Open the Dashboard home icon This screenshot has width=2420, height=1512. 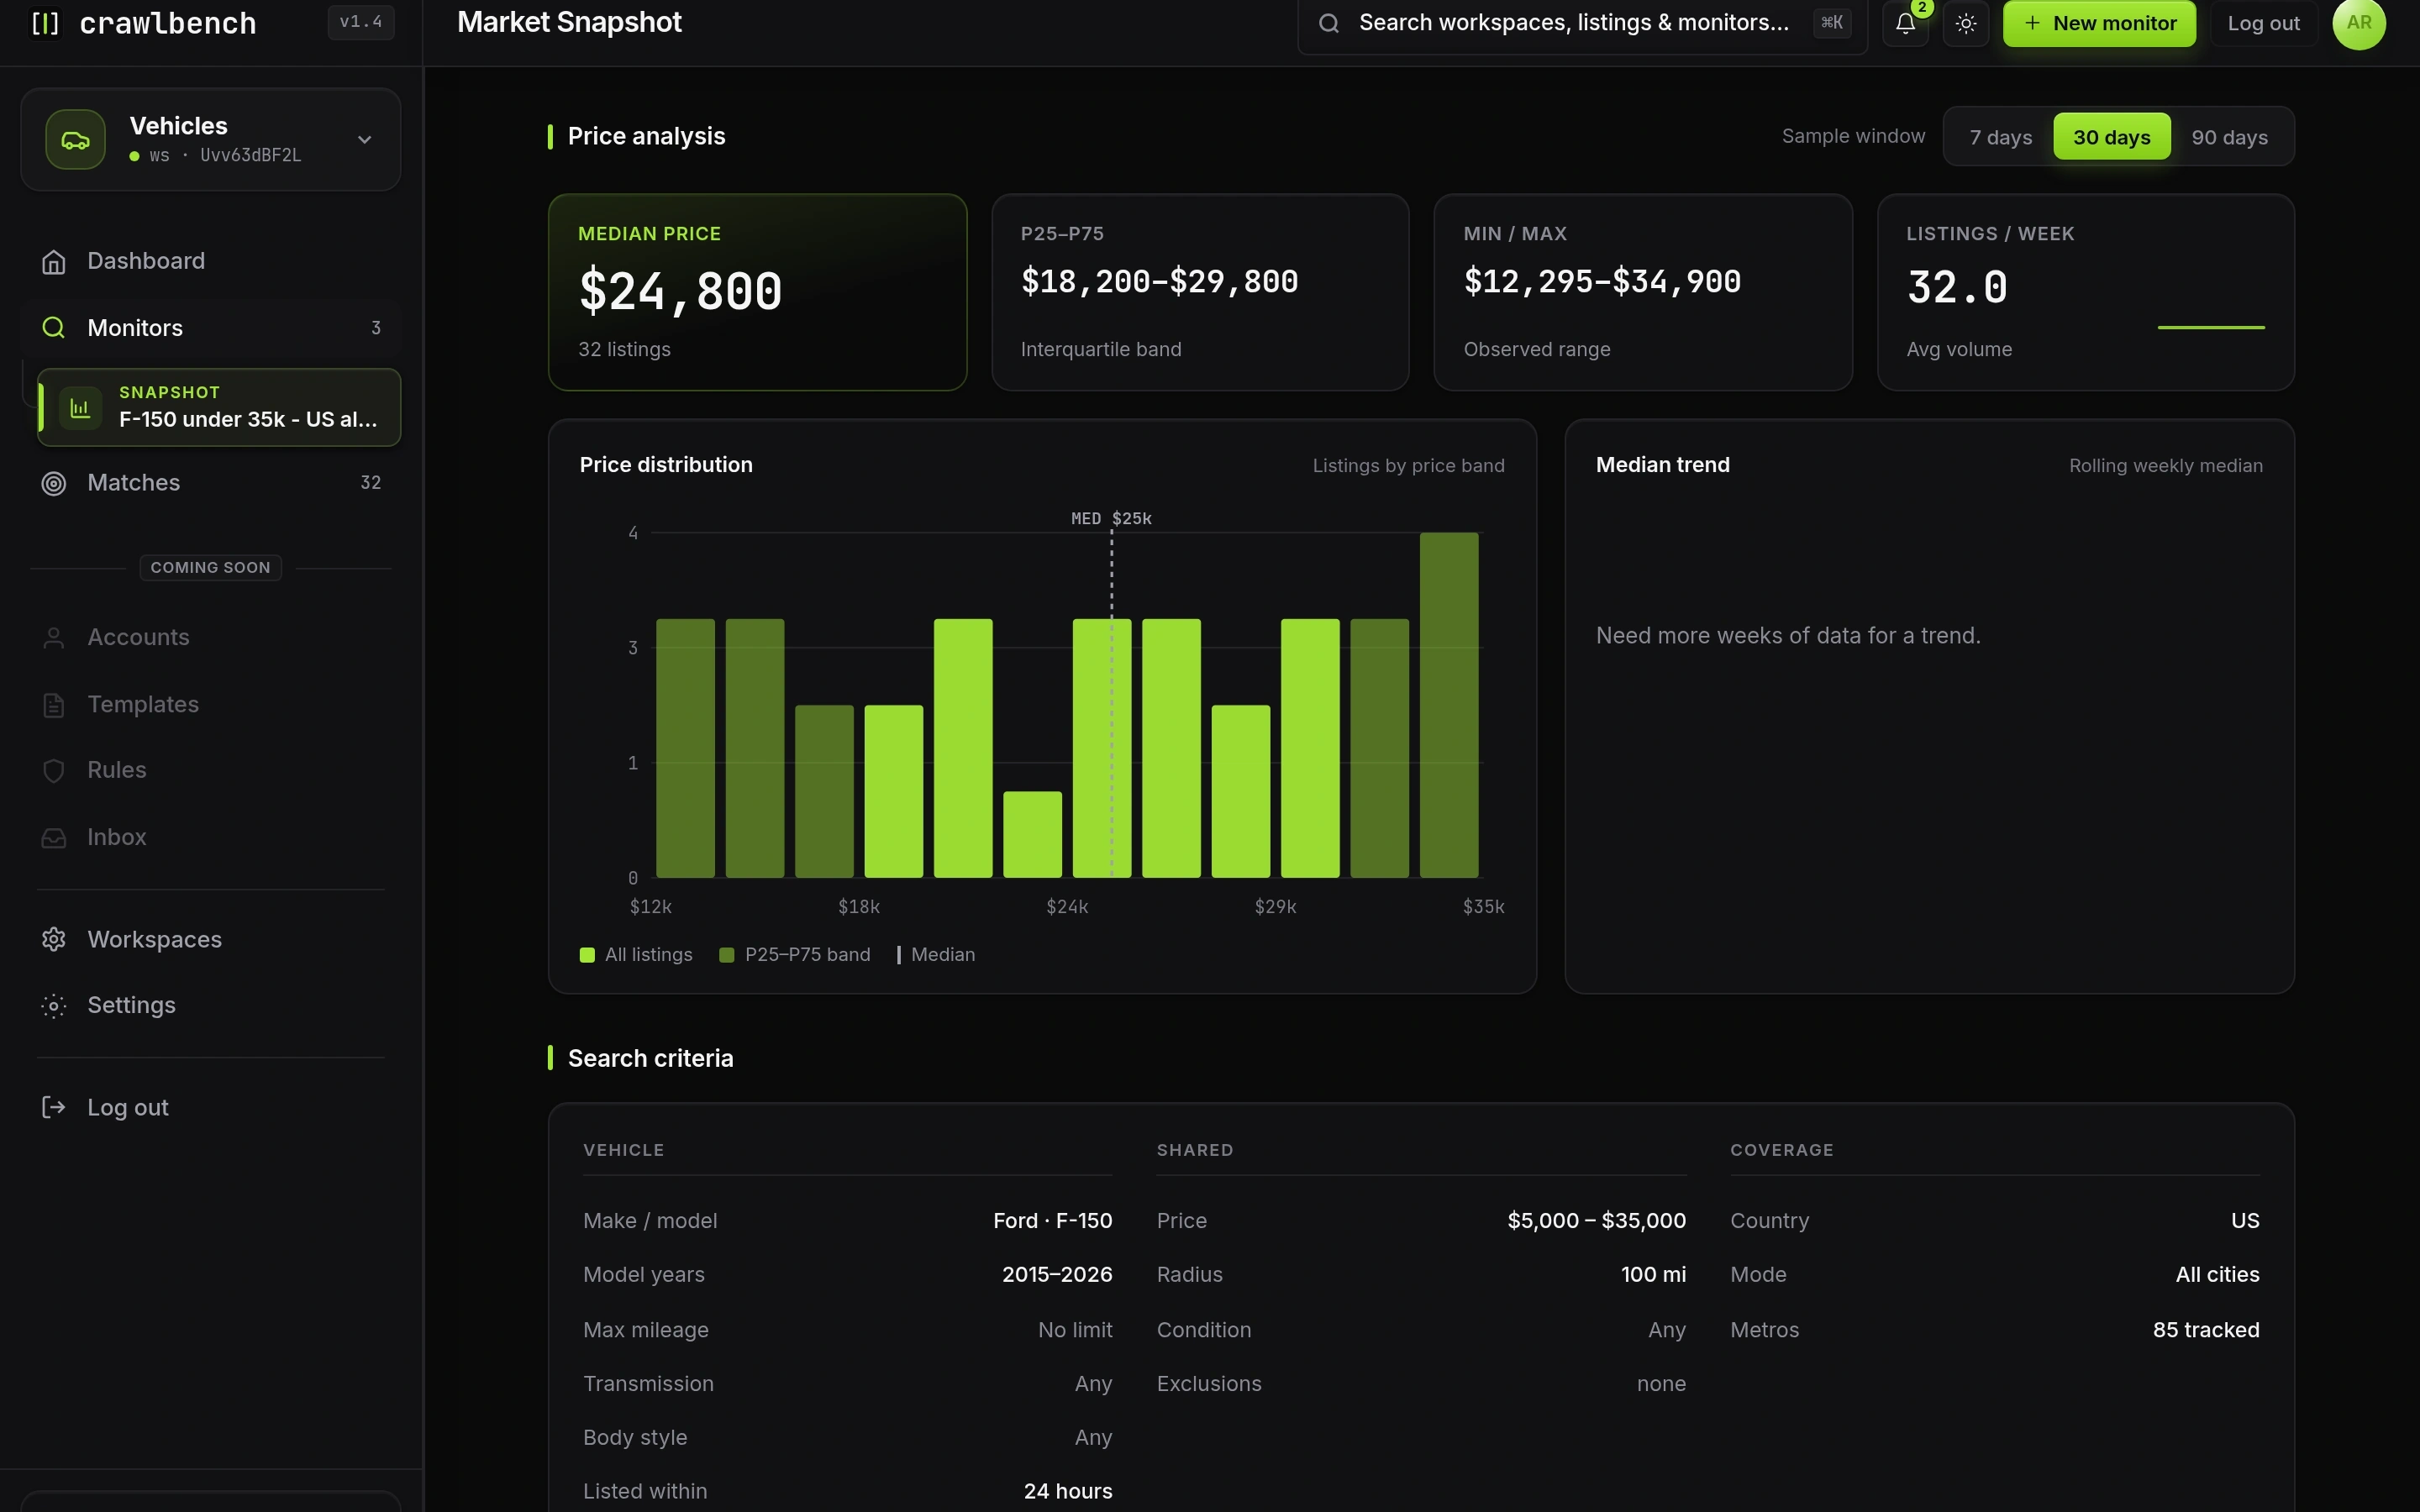click(54, 261)
